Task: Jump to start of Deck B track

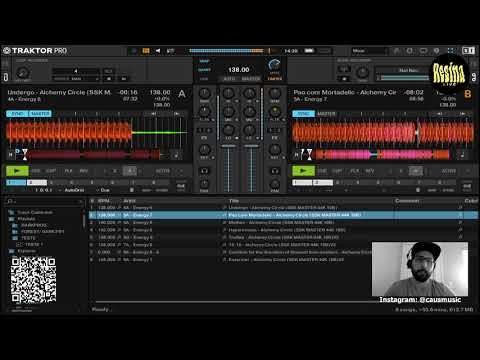Action: click(x=297, y=155)
